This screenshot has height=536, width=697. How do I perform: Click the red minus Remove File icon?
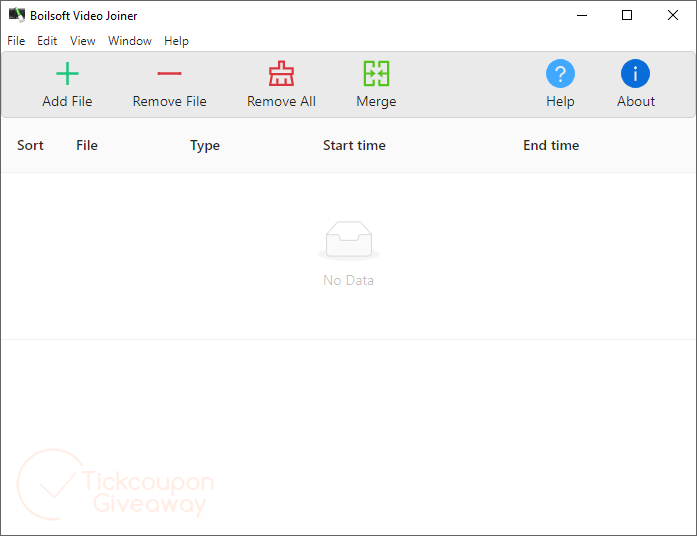point(169,73)
